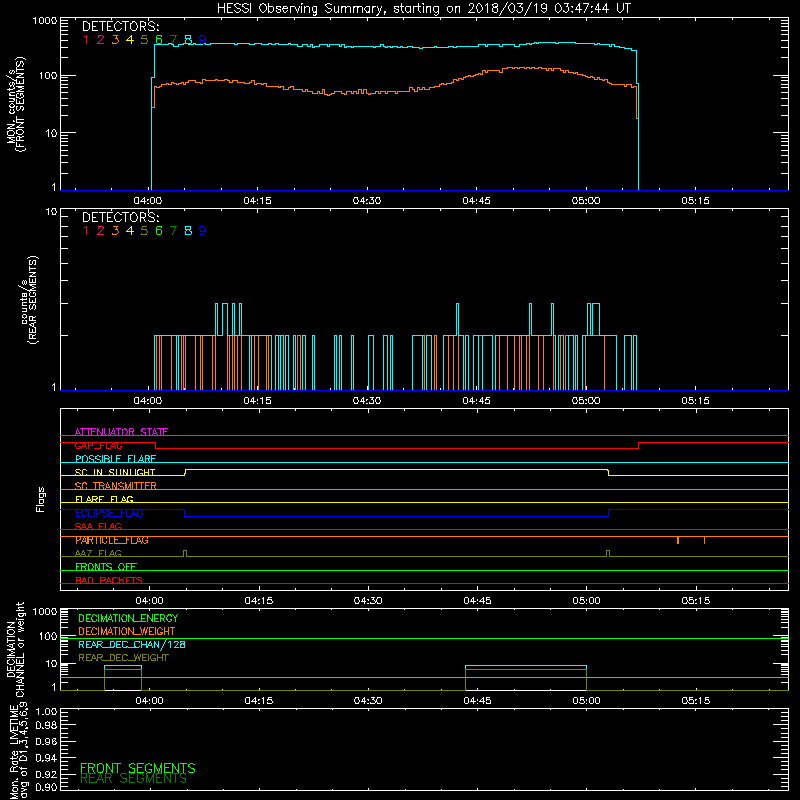Click the SC_IN_SUNLIGHT flag label
Screen dimensions: 800x800
pyautogui.click(x=115, y=472)
